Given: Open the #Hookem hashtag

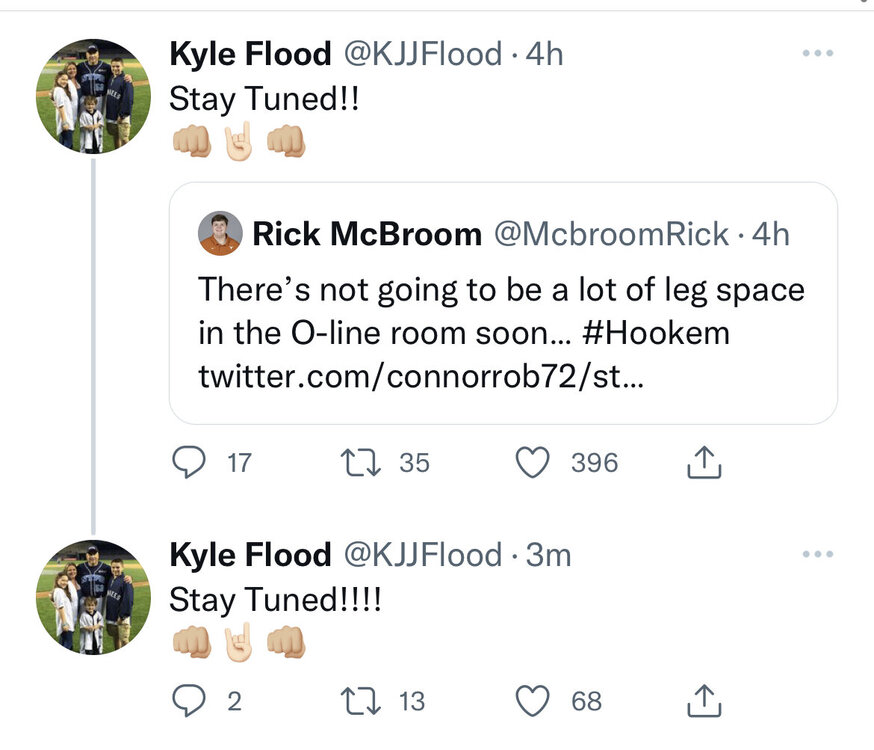Looking at the screenshot, I should pos(654,333).
